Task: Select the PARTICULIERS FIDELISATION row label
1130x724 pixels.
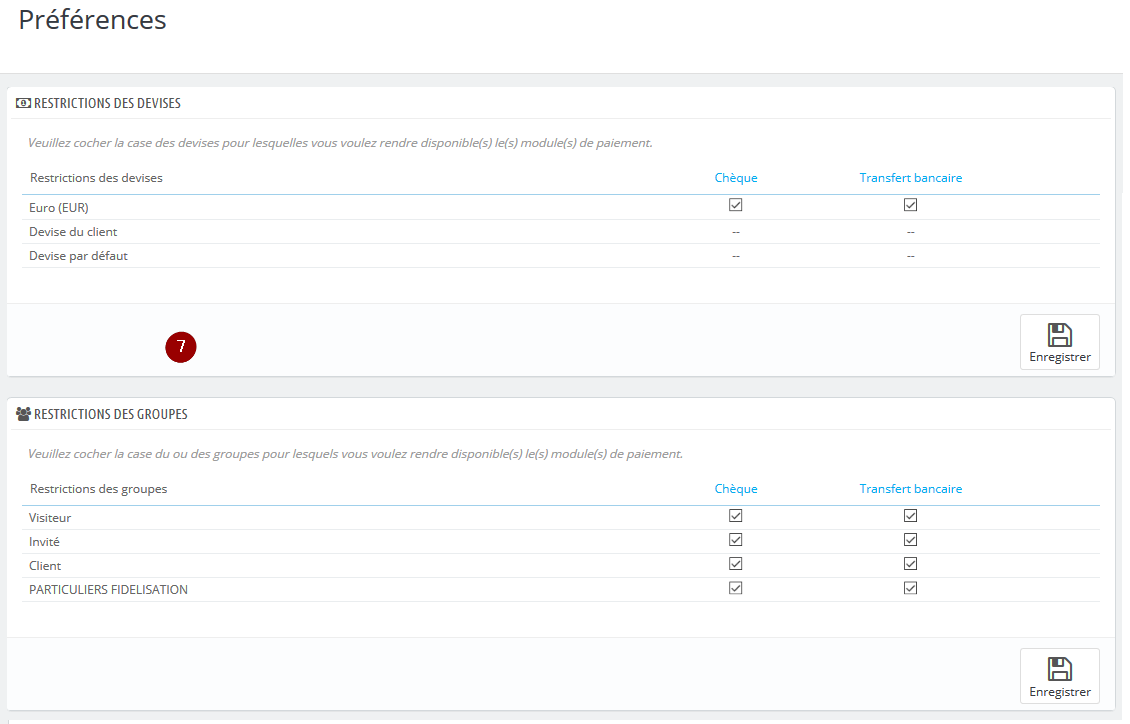Action: [x=108, y=590]
